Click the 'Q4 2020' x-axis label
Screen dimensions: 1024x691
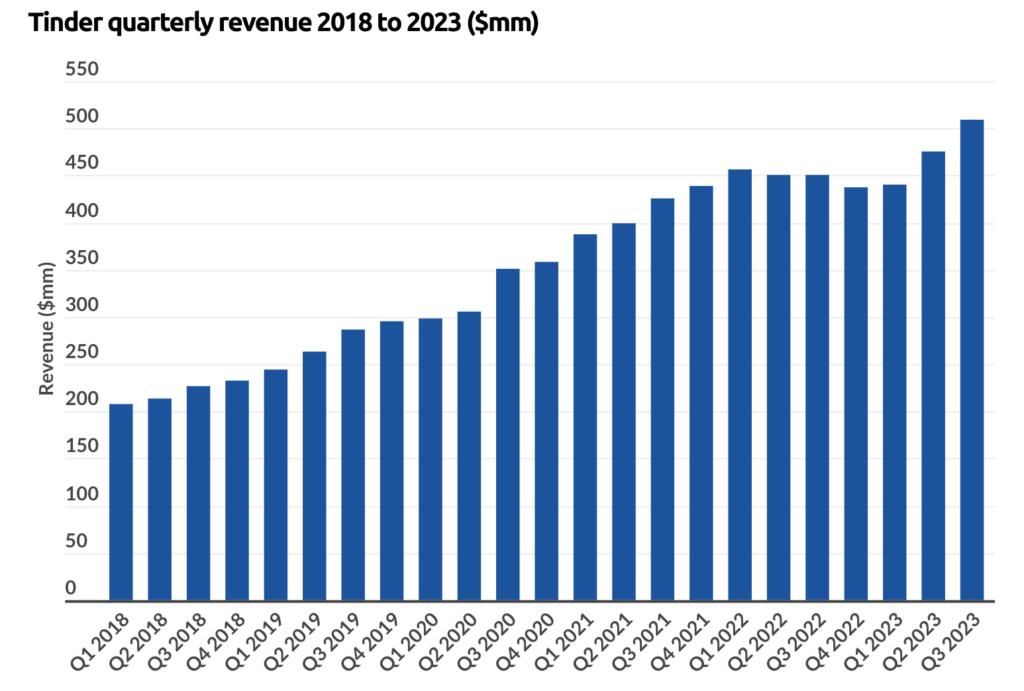526,642
